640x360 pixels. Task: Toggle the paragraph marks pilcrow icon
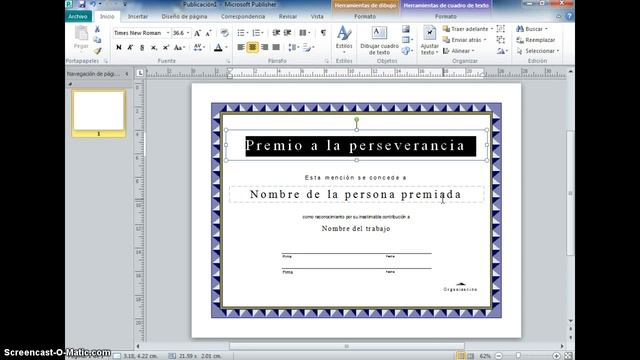[323, 33]
